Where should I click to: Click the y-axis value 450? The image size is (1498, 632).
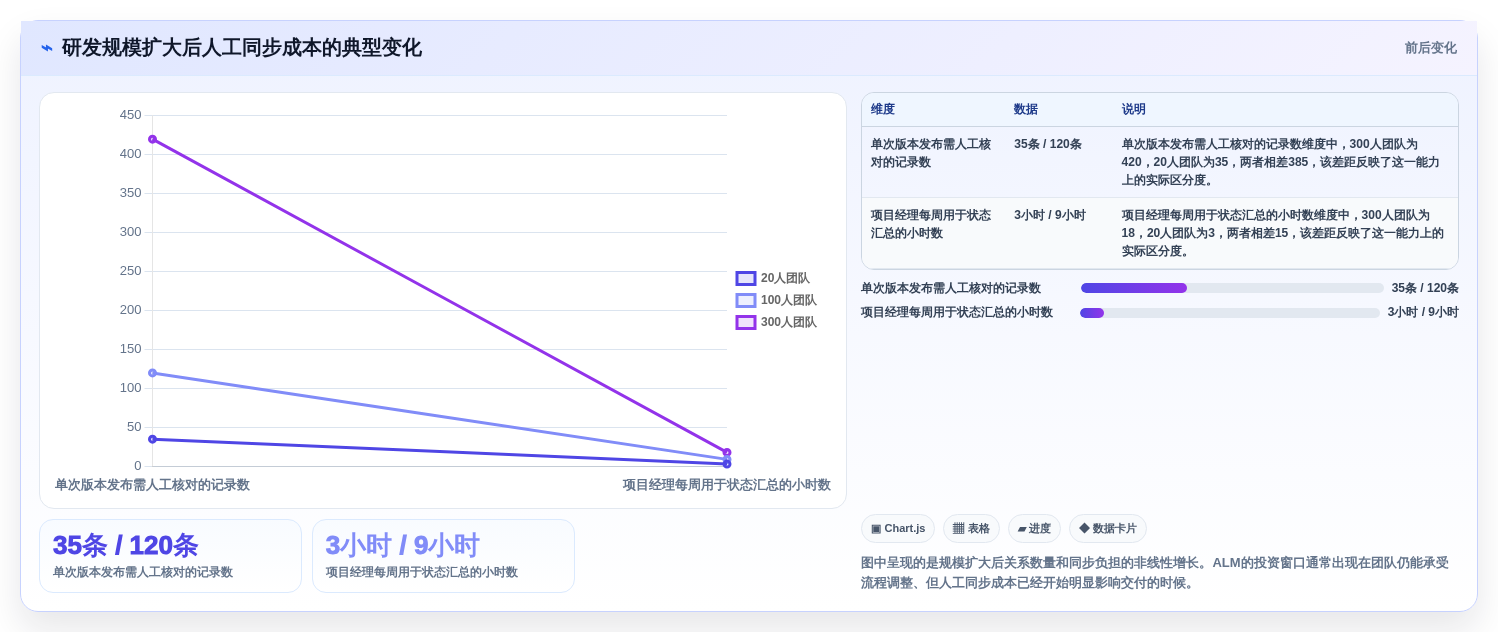tap(131, 115)
